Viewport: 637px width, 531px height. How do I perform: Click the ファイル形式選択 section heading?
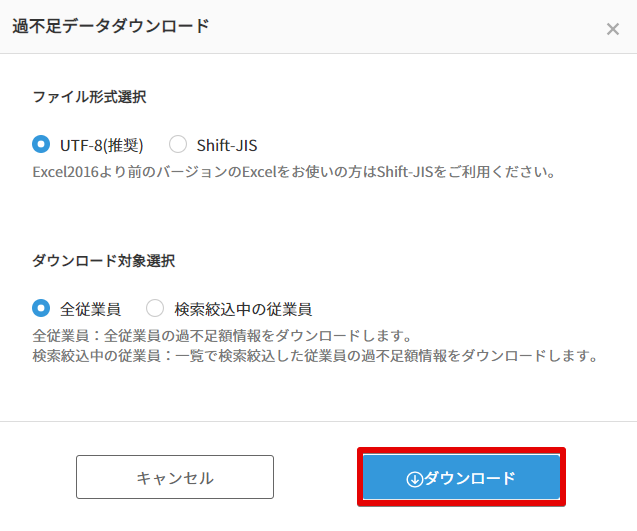pyautogui.click(x=89, y=97)
